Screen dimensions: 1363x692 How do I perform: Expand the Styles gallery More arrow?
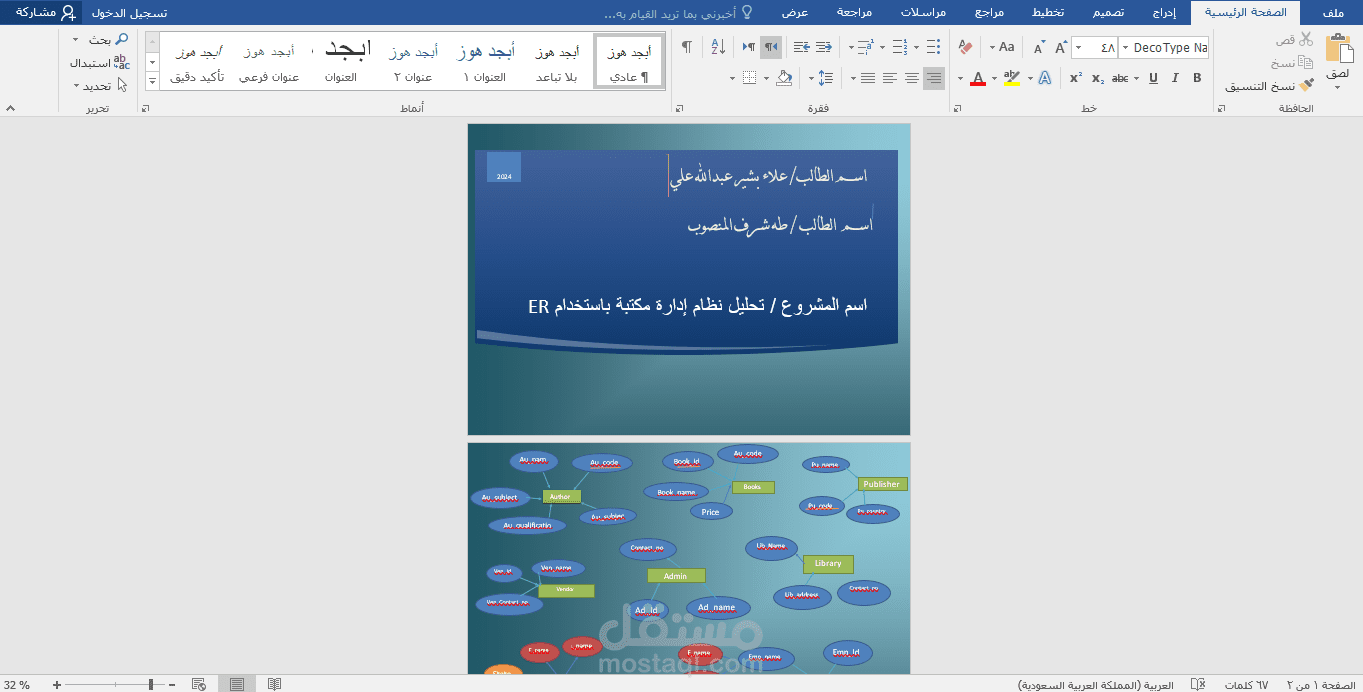point(153,81)
